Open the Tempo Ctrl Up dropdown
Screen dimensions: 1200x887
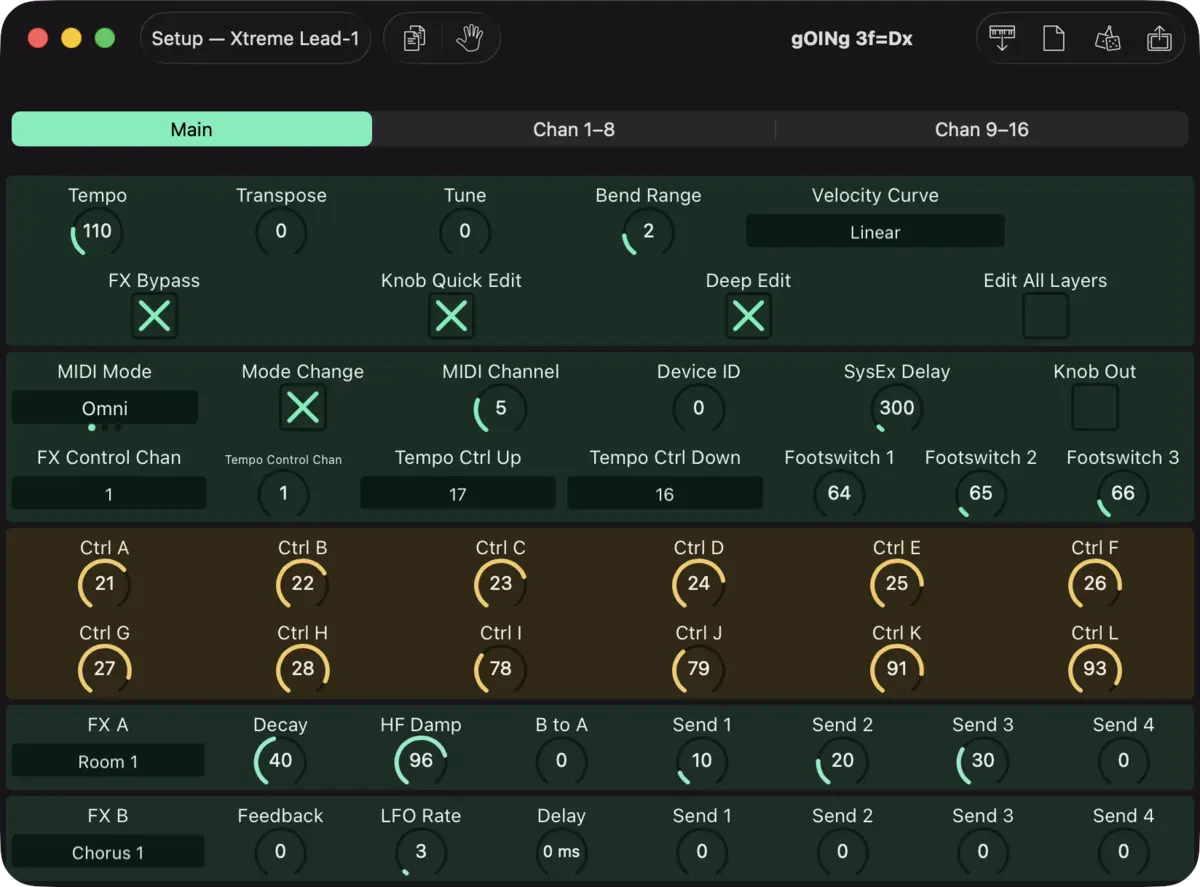(458, 493)
